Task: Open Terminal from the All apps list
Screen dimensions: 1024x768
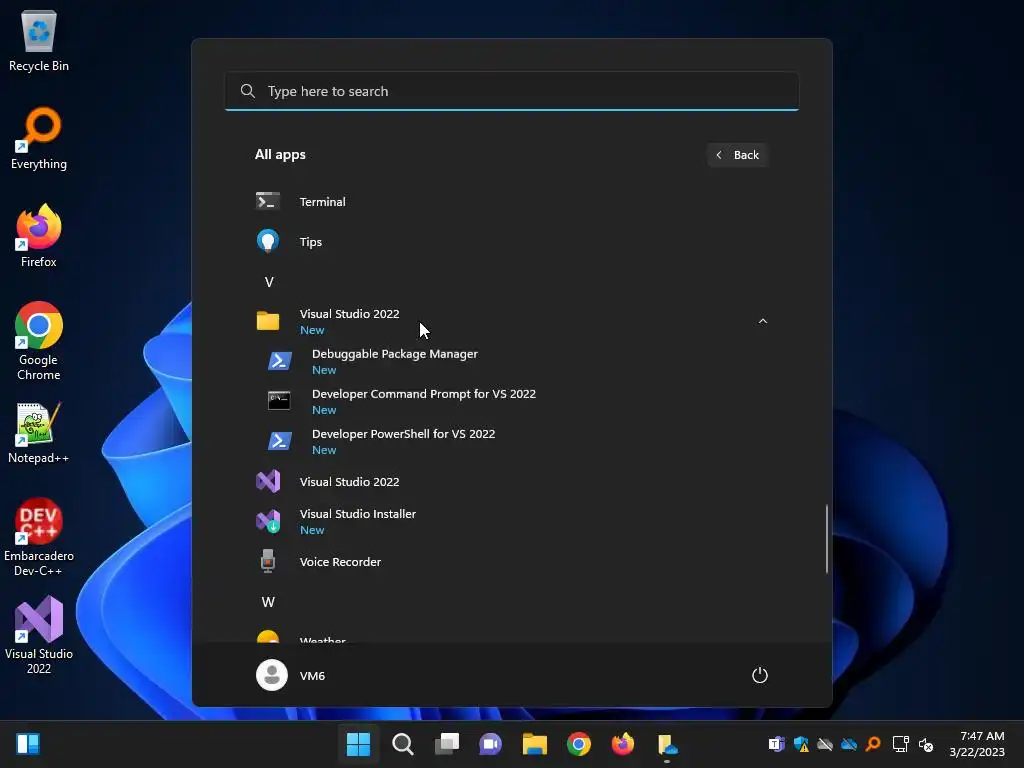Action: [x=511, y=202]
